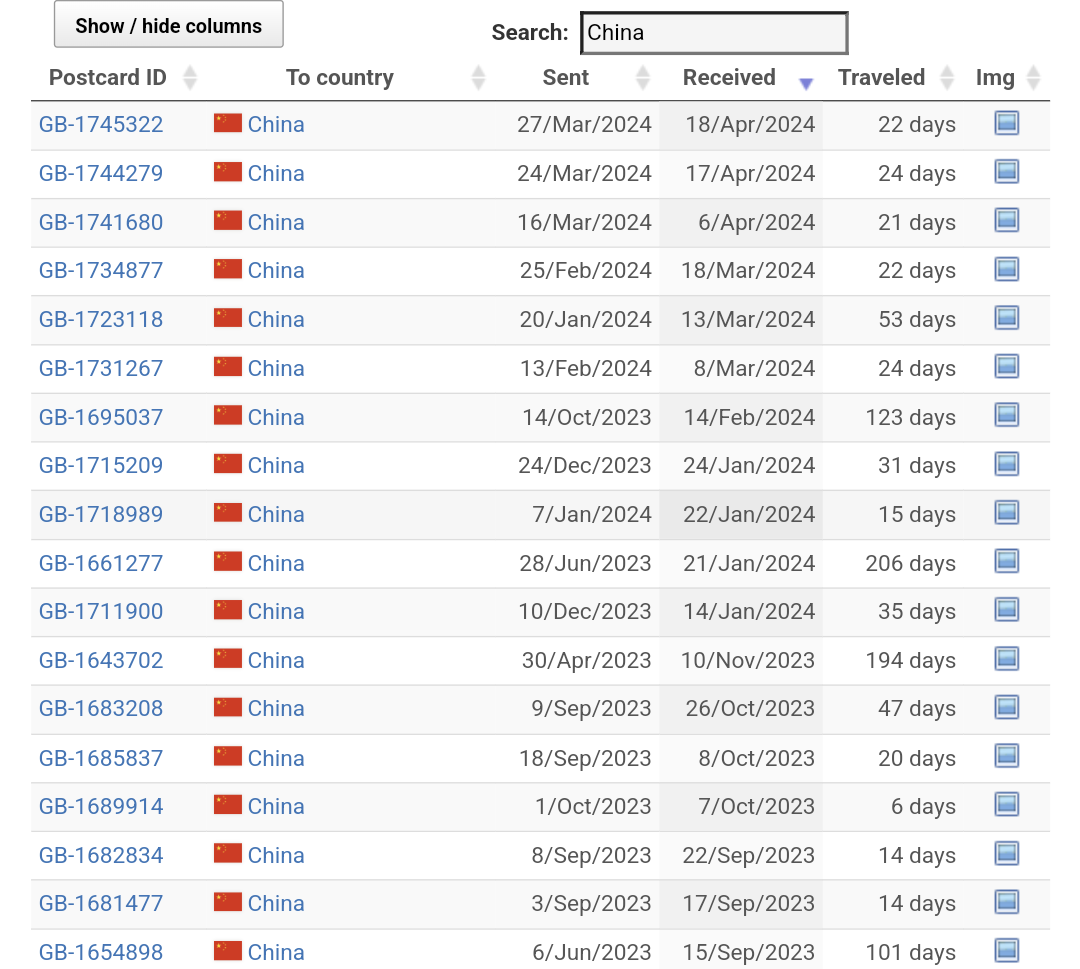
Task: Sort by Img column header
Action: pos(995,78)
